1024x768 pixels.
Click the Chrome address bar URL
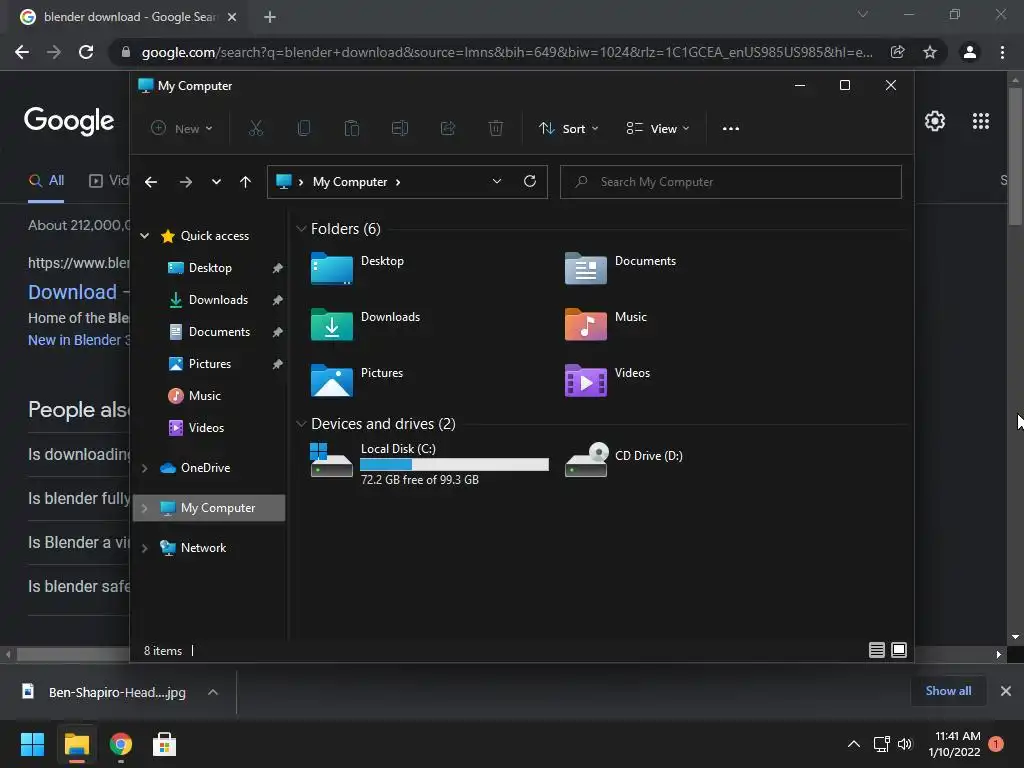coord(507,52)
